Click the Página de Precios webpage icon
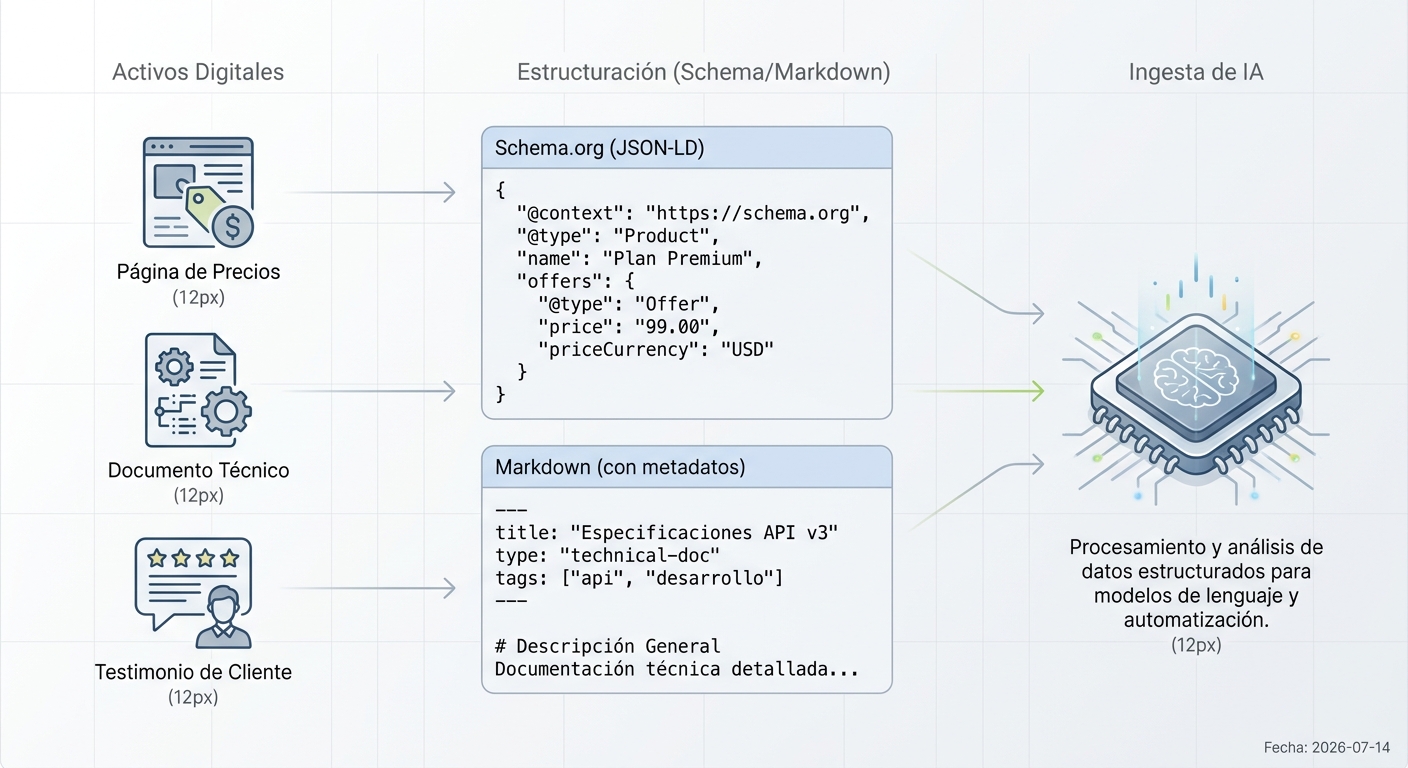Image resolution: width=1408 pixels, height=768 pixels. [198, 193]
